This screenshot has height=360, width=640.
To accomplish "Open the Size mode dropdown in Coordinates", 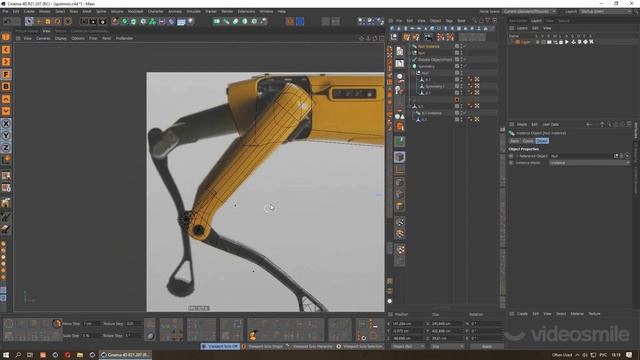I will [x=448, y=346].
